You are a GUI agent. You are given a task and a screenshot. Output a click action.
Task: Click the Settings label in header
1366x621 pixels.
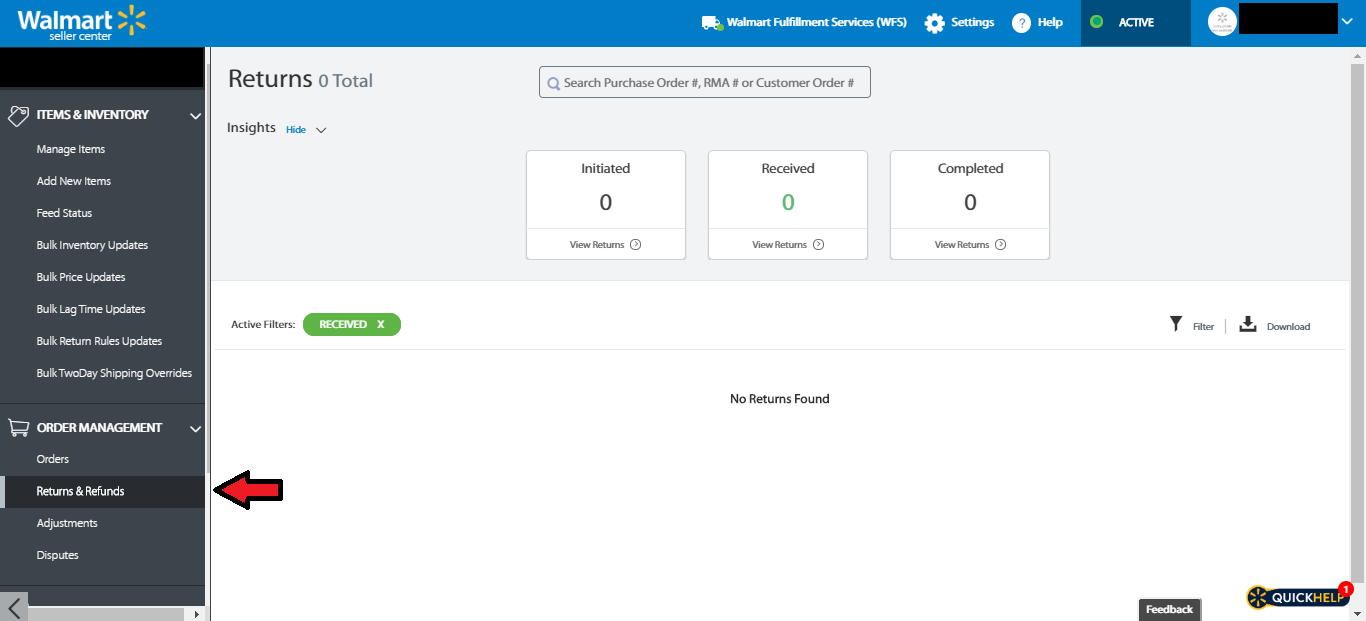[972, 22]
